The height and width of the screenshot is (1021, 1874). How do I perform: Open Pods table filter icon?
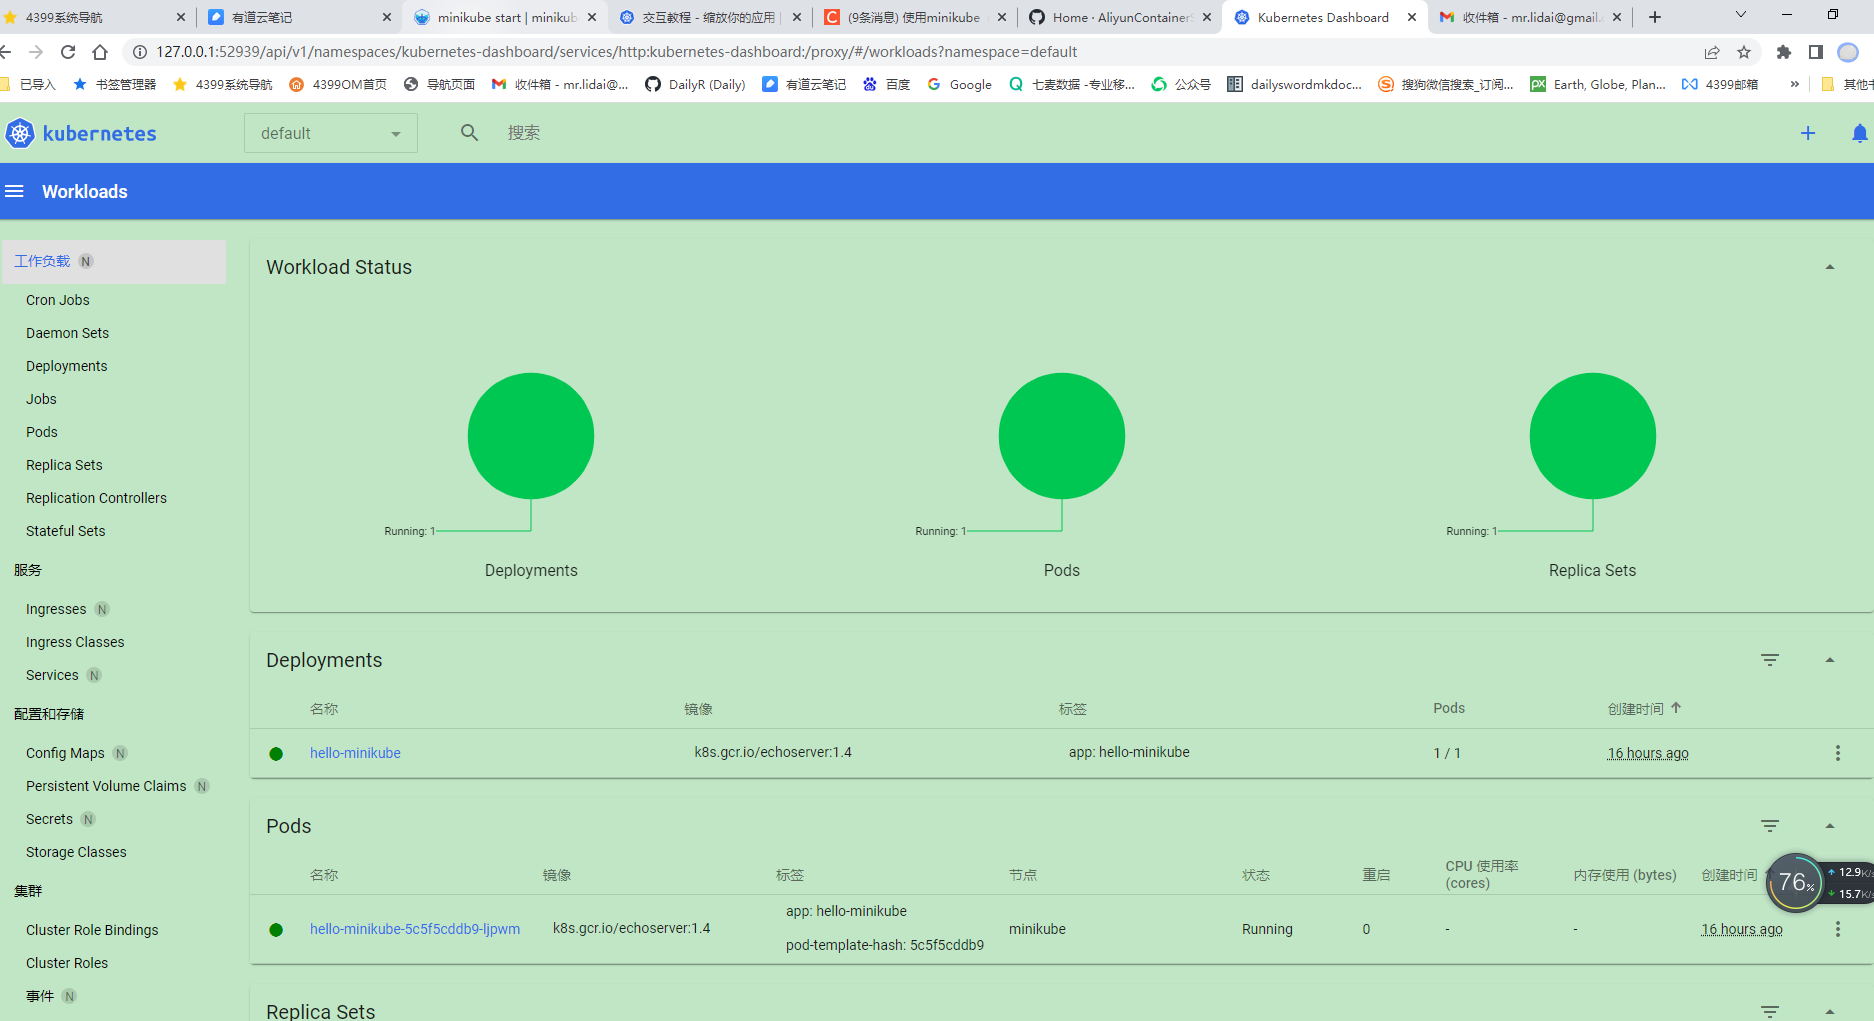click(1770, 826)
